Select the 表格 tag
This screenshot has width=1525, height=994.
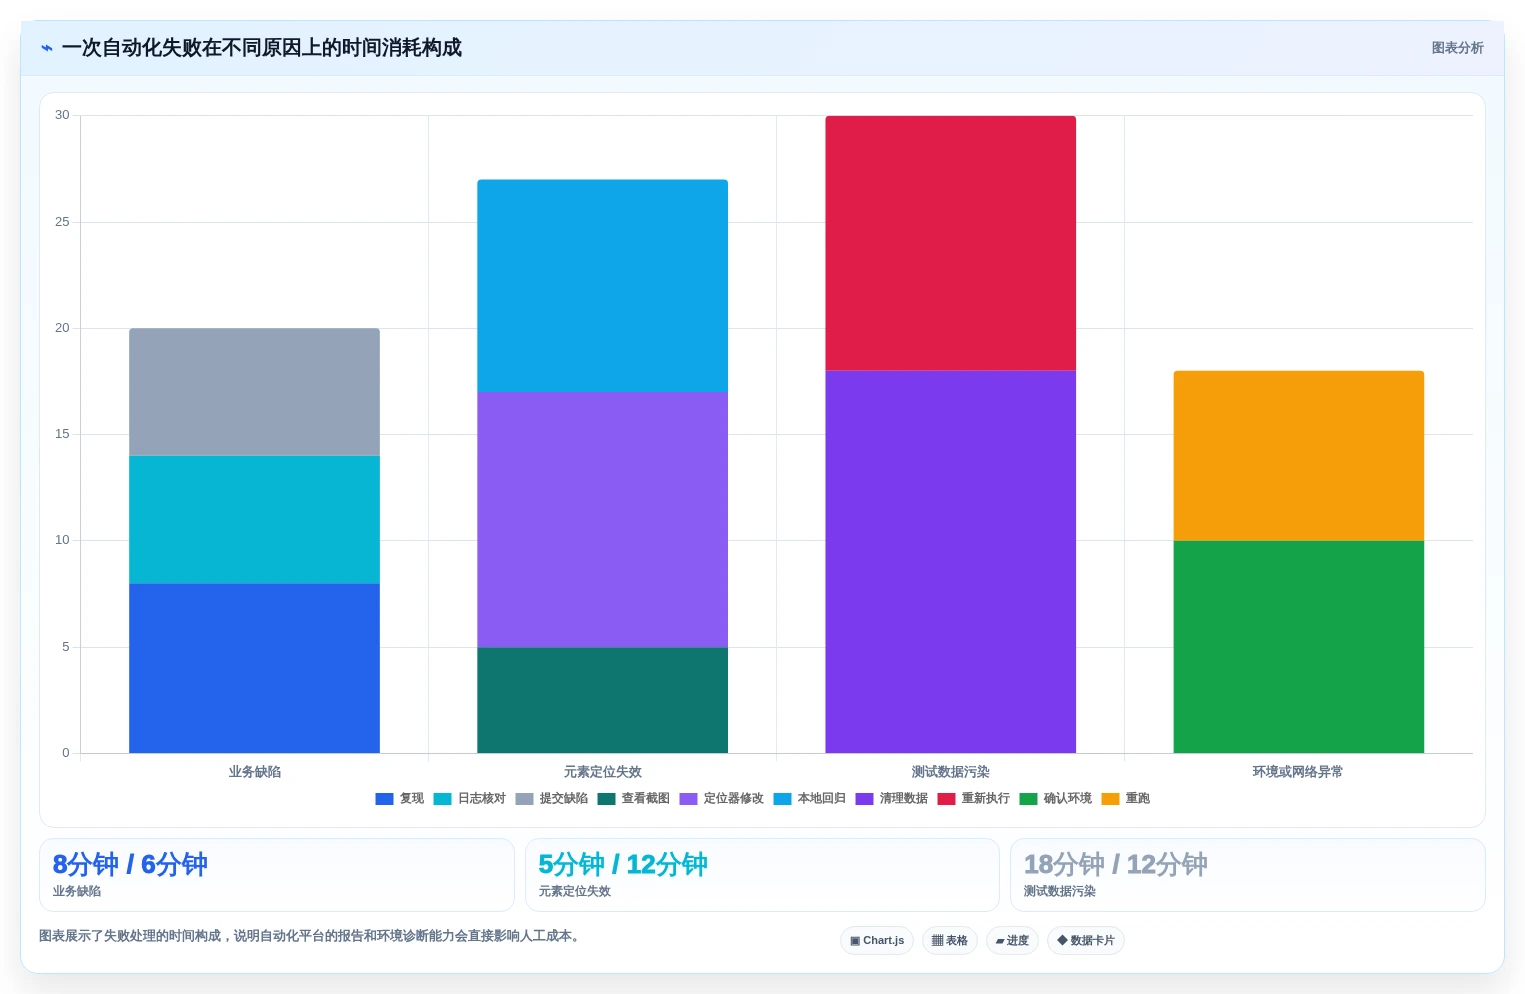point(950,941)
